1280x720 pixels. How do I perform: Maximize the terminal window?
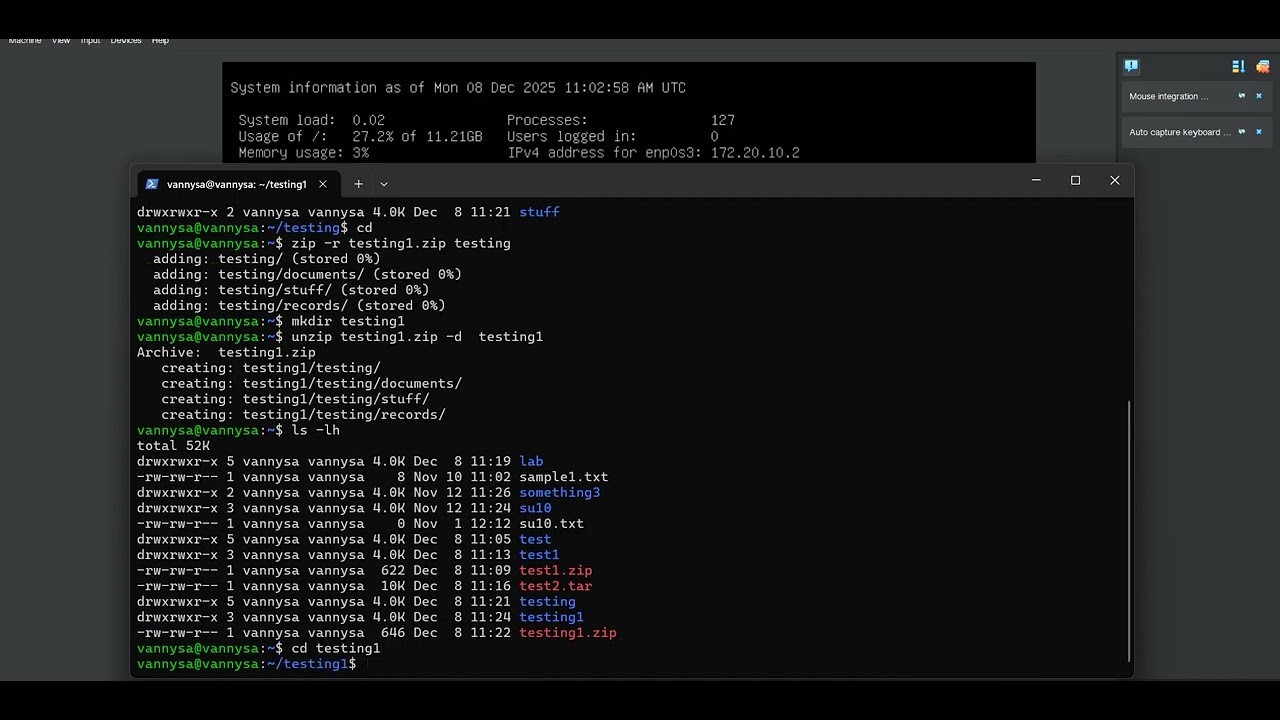(1075, 180)
